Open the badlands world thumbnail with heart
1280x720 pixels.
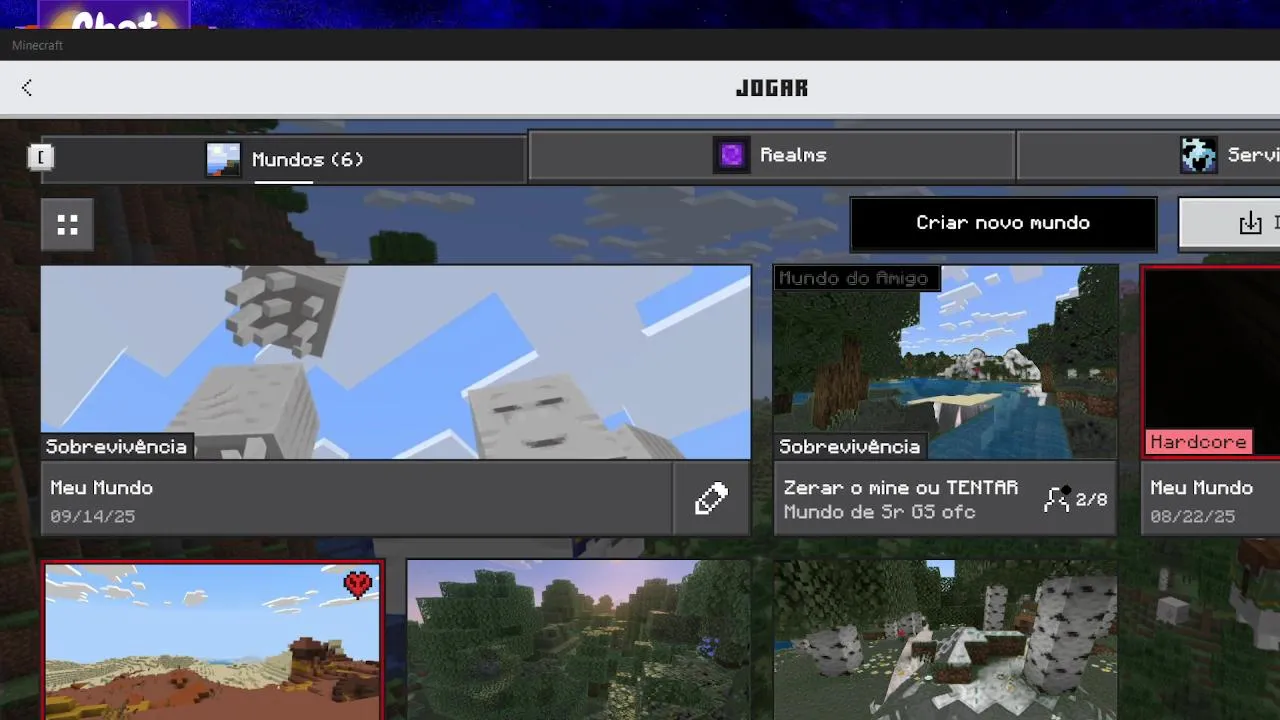(x=213, y=641)
